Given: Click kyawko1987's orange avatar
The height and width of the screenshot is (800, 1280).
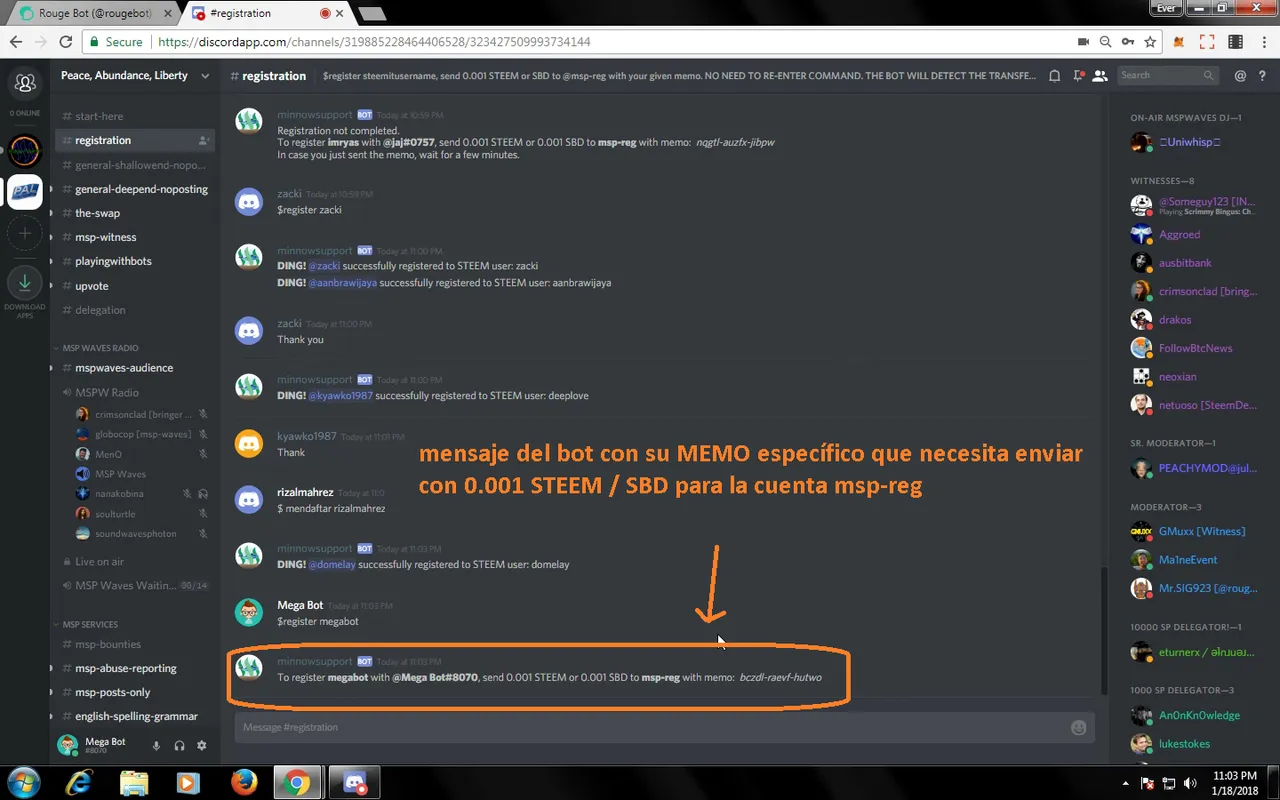Looking at the screenshot, I should (248, 444).
